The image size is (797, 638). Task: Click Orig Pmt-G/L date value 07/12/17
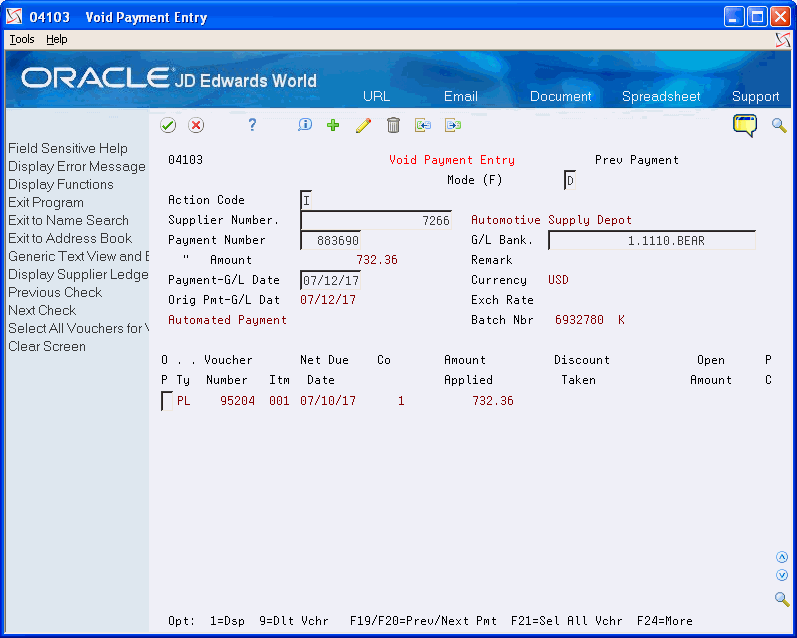click(x=328, y=300)
